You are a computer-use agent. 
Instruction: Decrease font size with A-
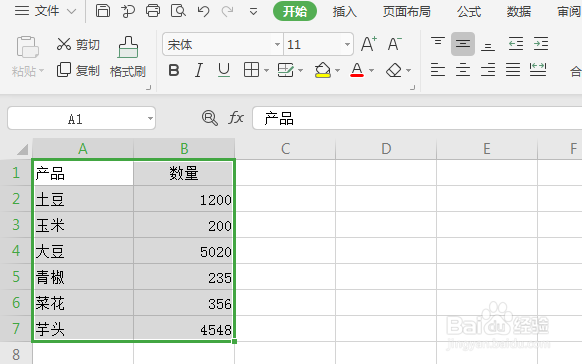(395, 44)
